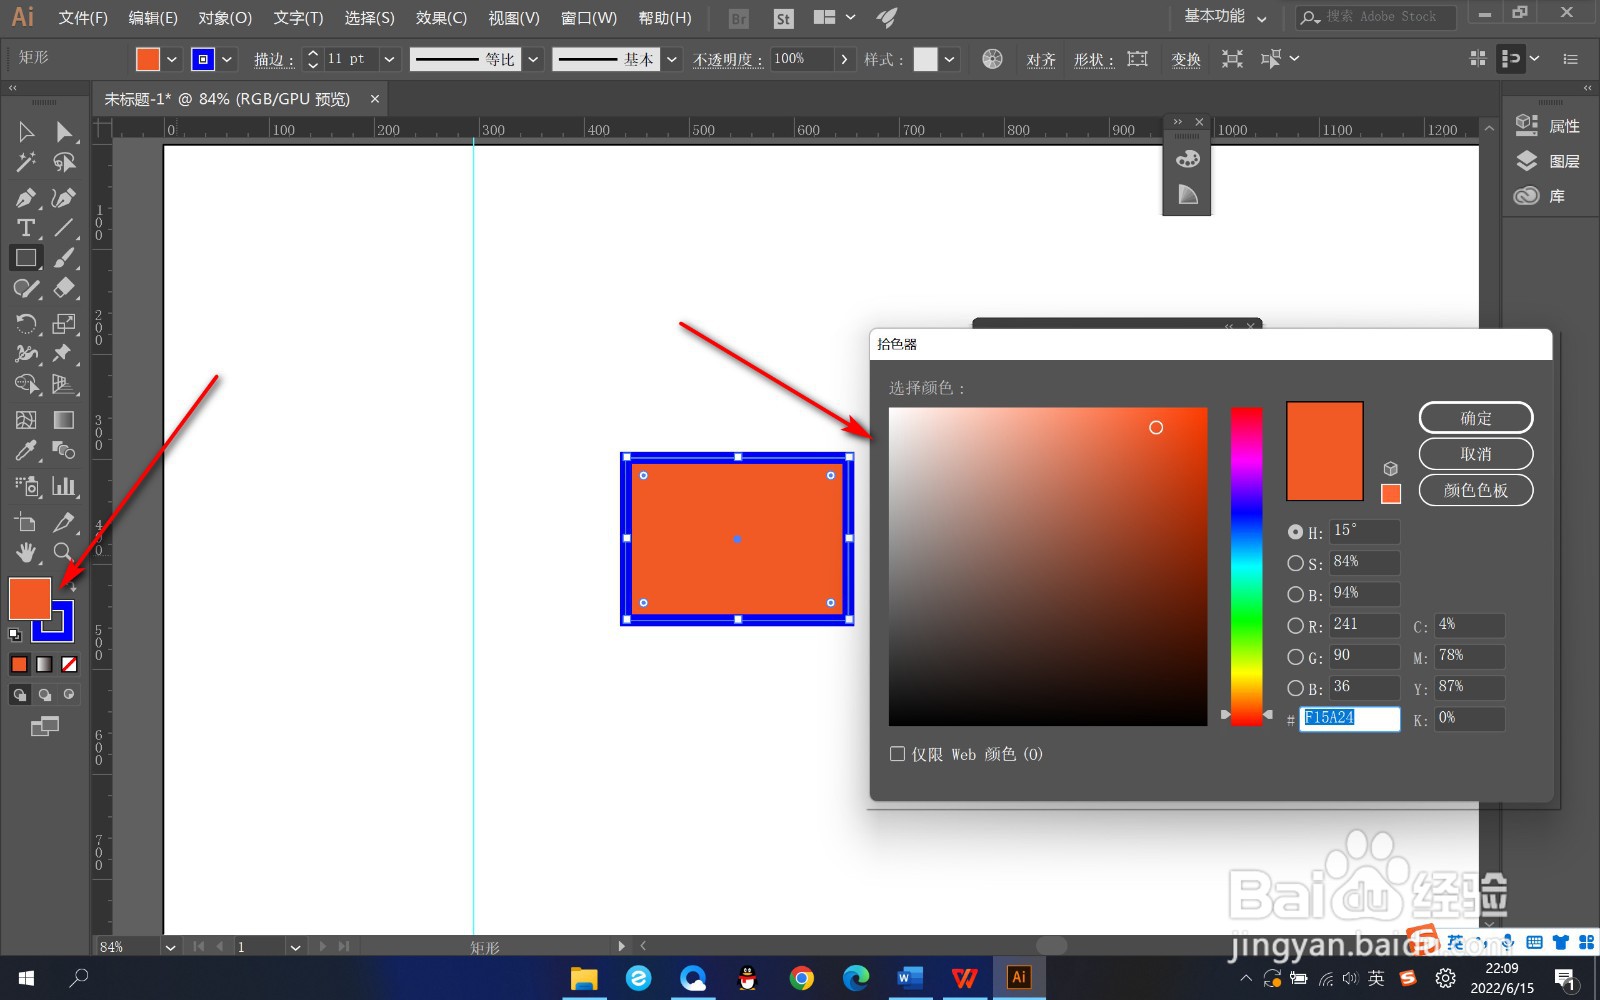Enable the Web-only colors checkbox
This screenshot has width=1600, height=1000.
[897, 754]
